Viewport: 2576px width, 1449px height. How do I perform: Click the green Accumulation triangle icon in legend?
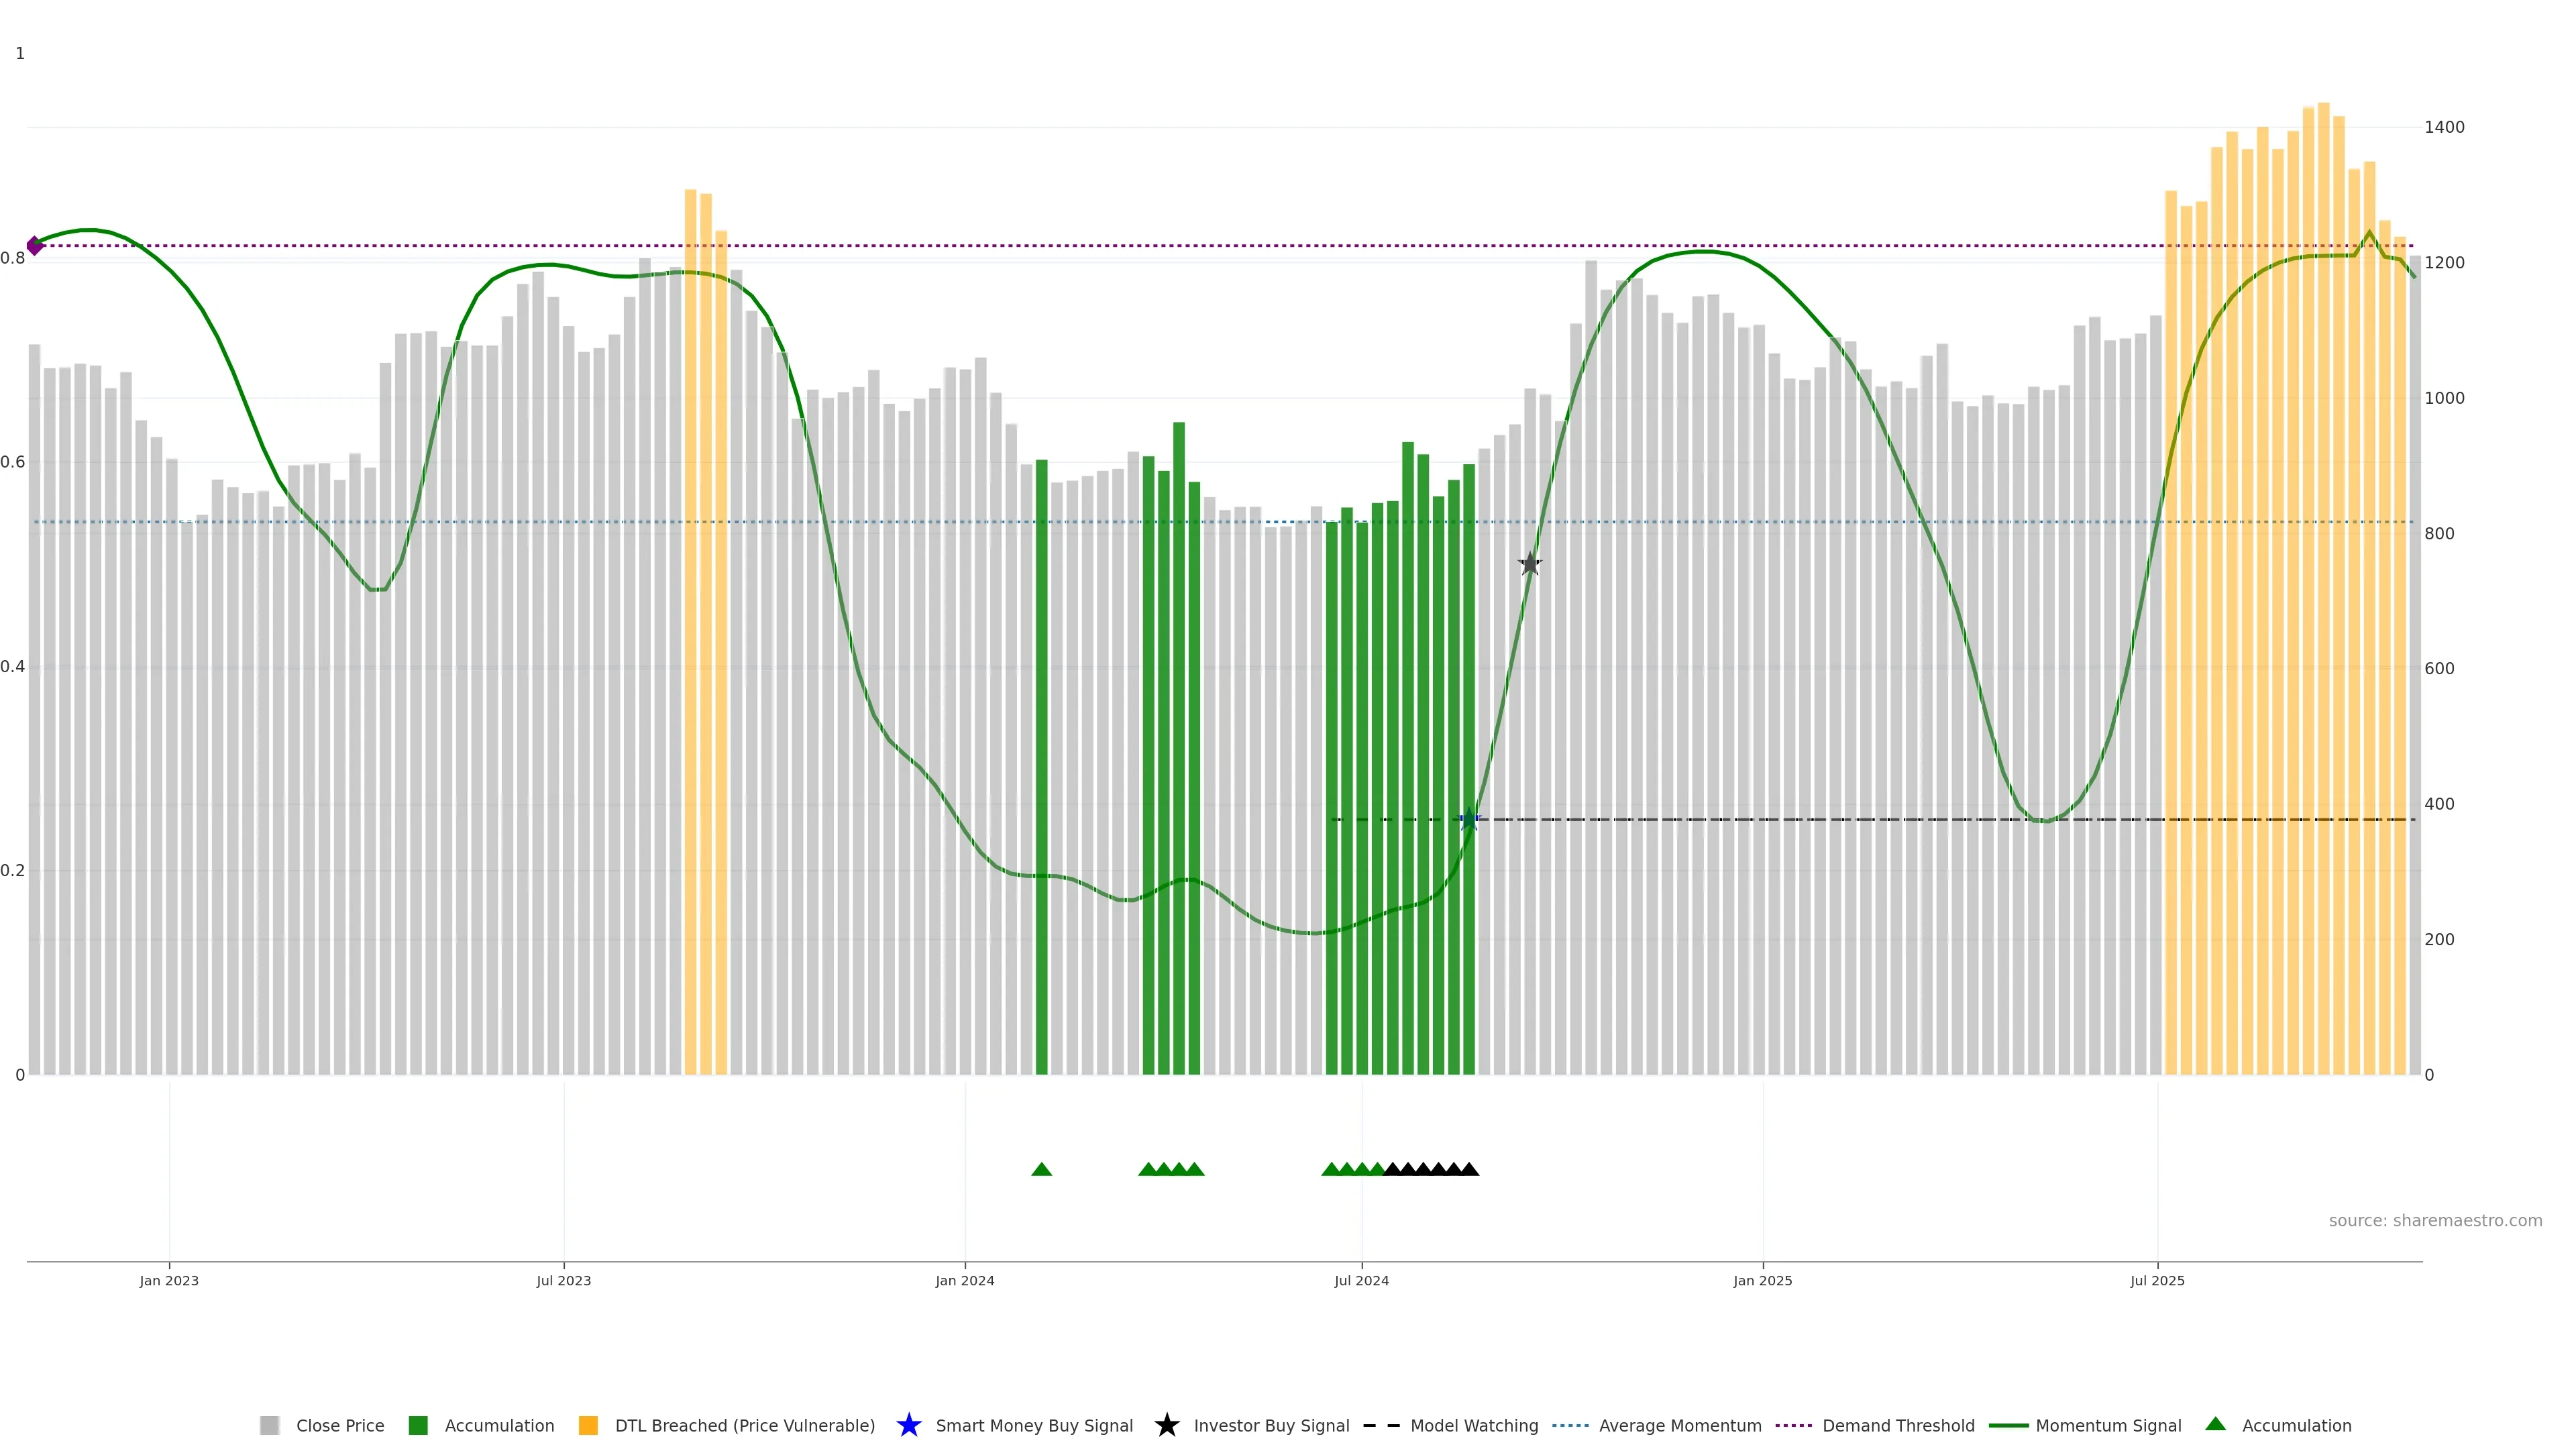point(2215,1424)
